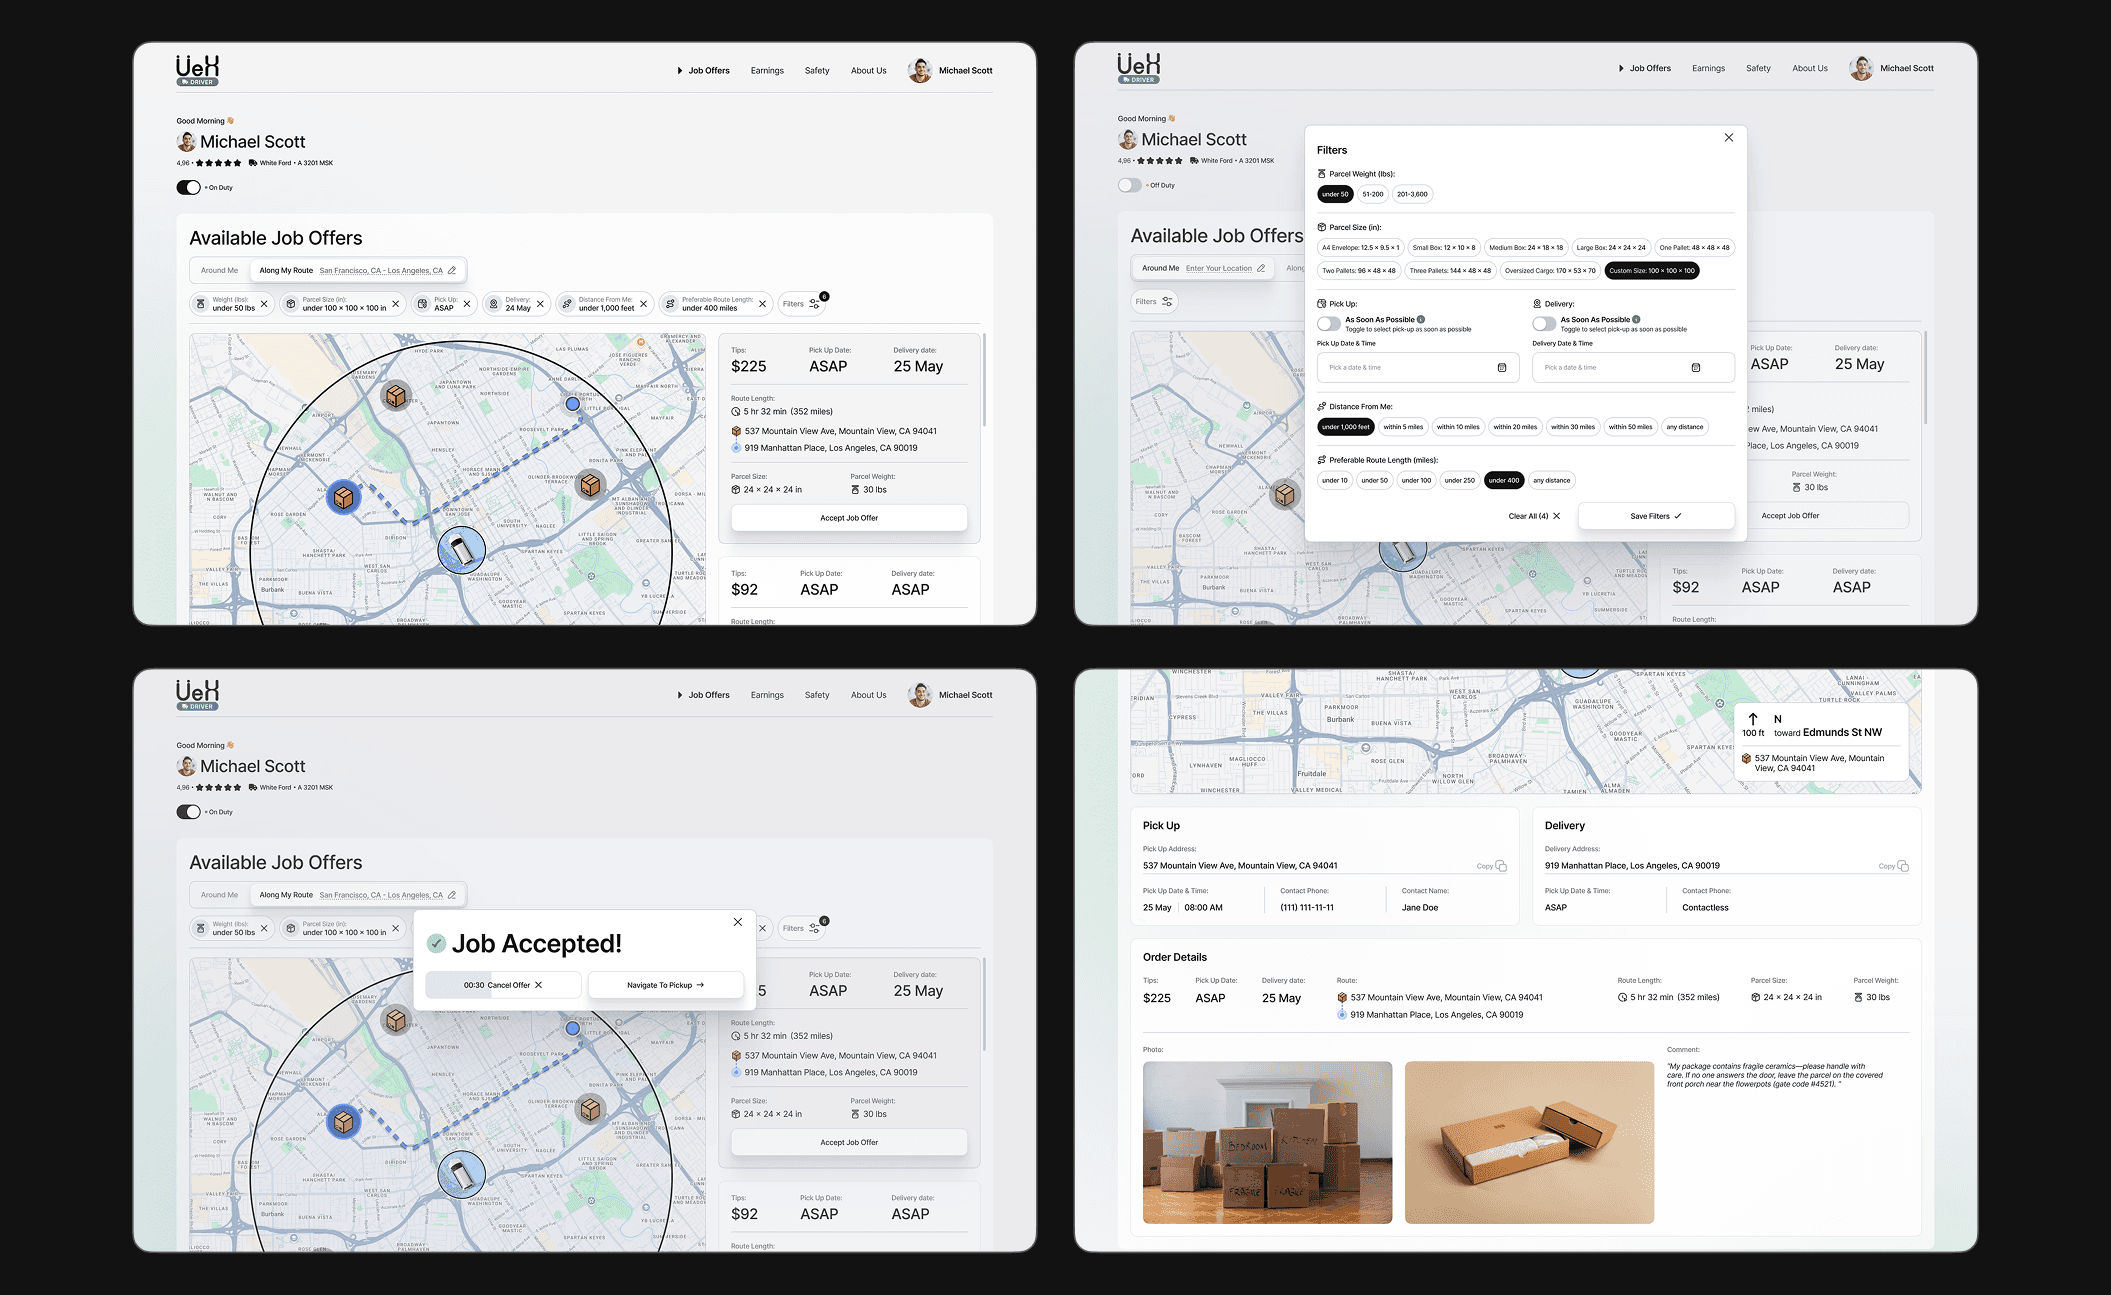The image size is (2111, 1295).
Task: Enable Pick Up As Soon As Possible toggle
Action: [1328, 324]
